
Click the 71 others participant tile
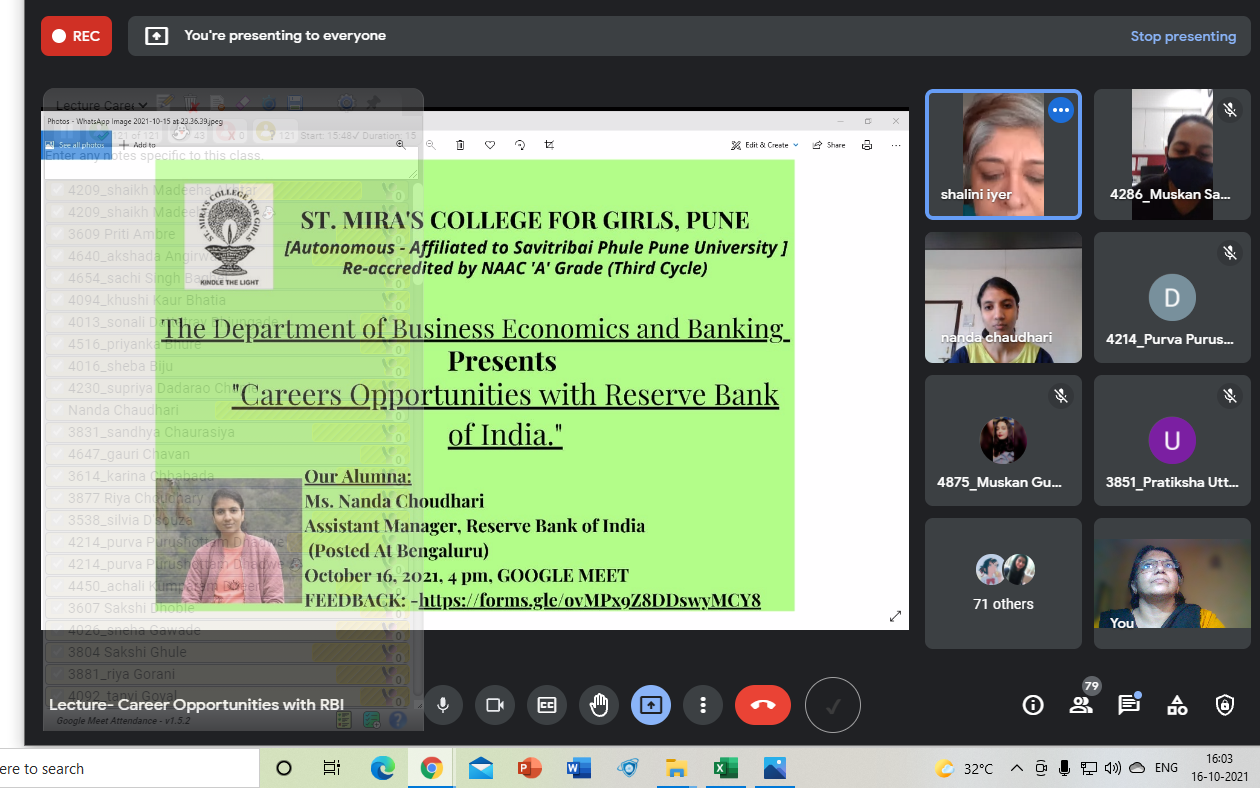pos(1003,583)
